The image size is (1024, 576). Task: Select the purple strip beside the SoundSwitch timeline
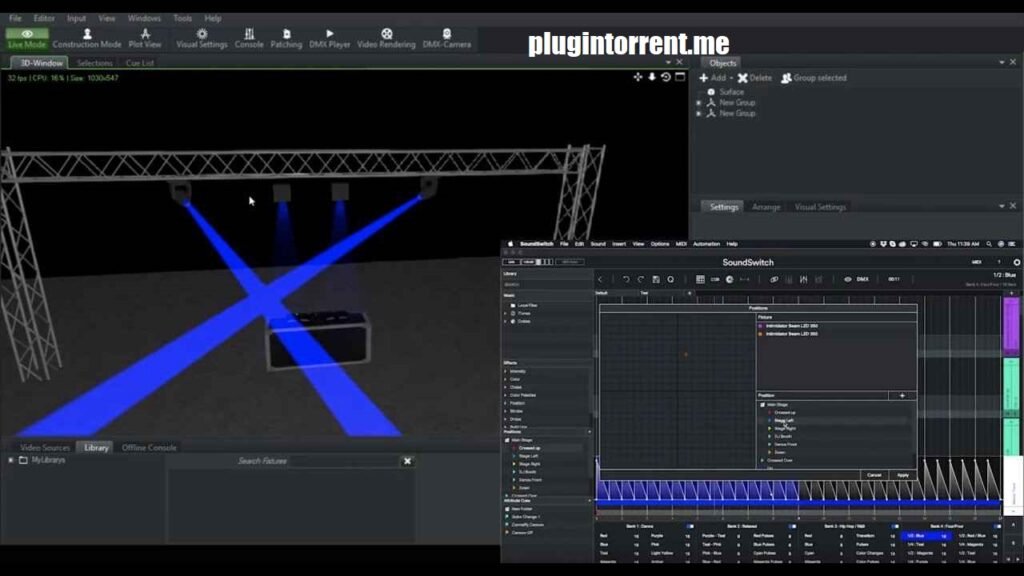pyautogui.click(x=1010, y=327)
